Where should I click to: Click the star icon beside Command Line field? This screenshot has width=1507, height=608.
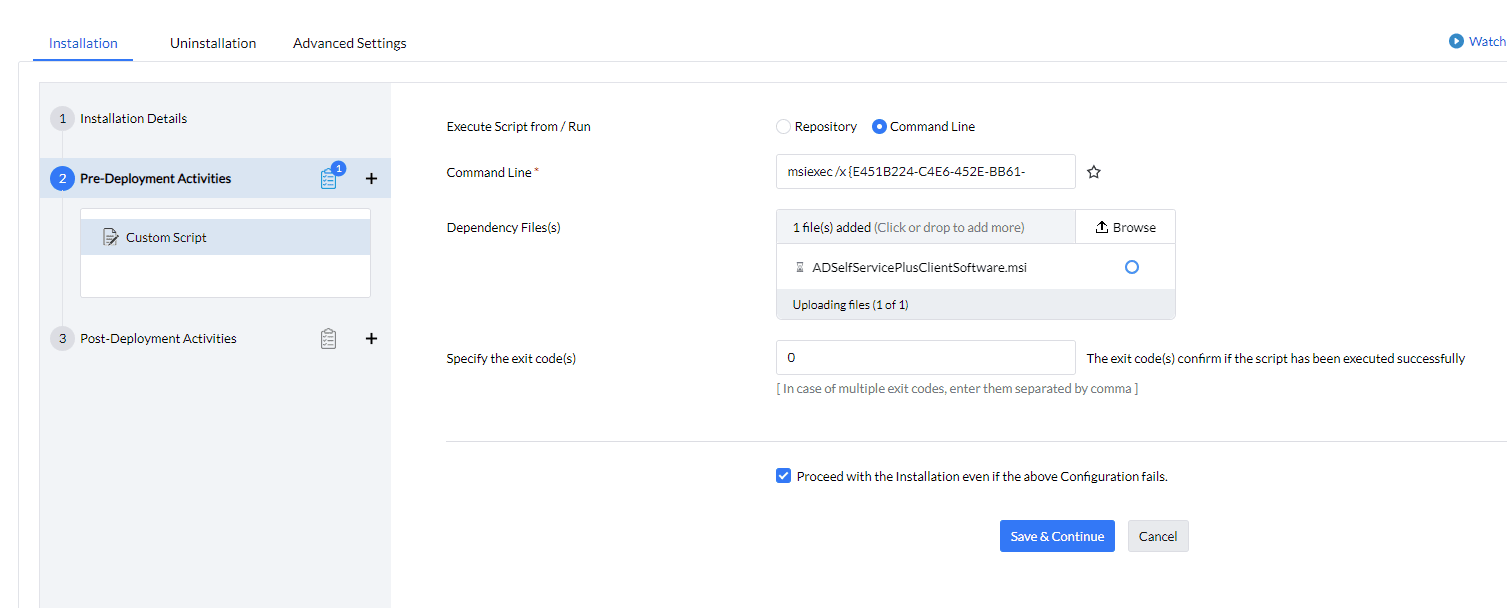coord(1094,172)
